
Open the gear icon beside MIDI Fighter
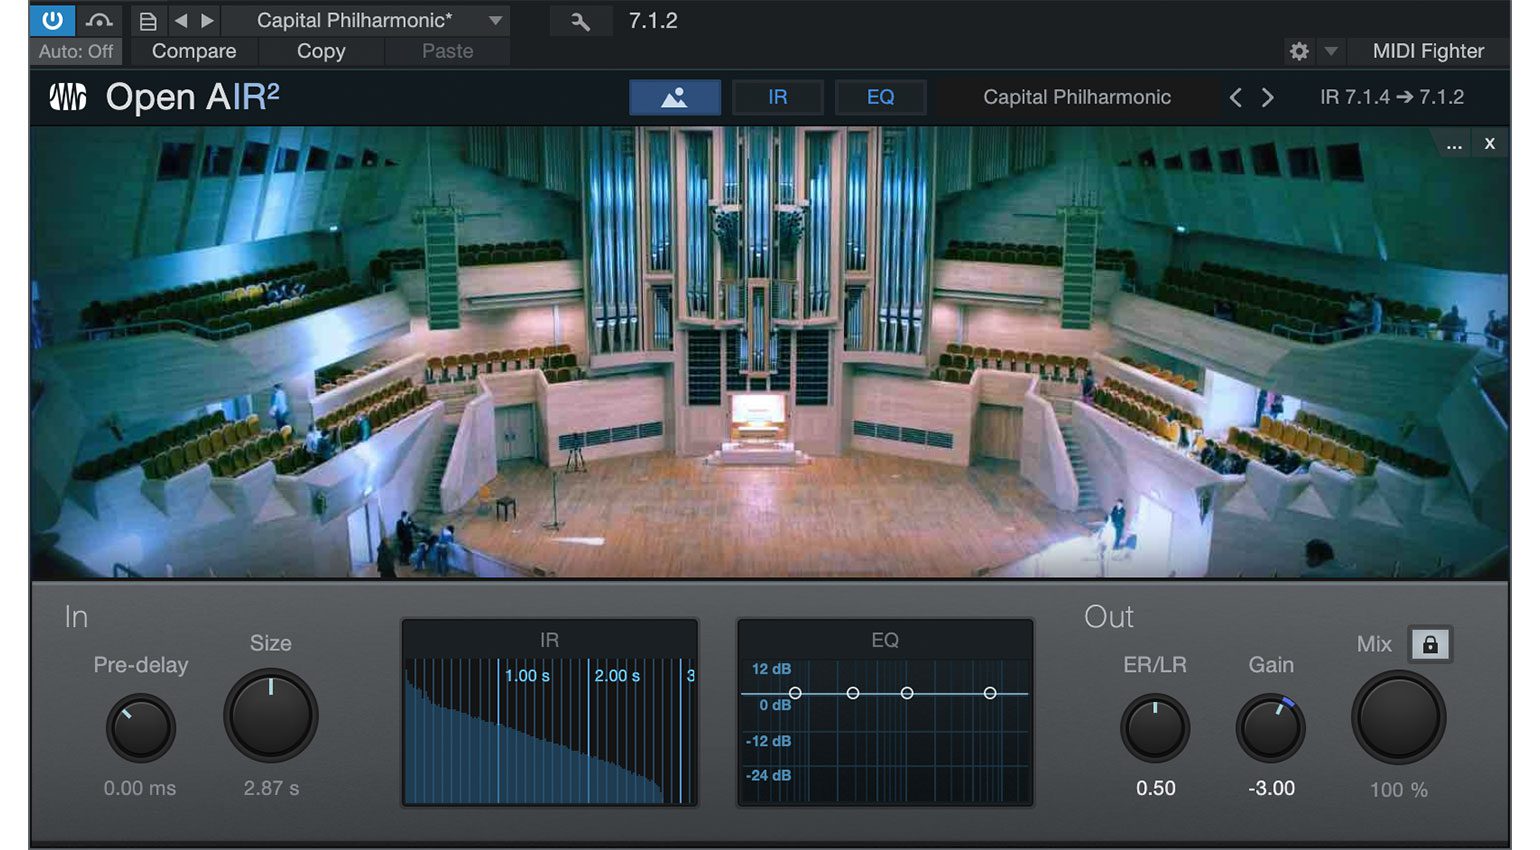point(1300,51)
